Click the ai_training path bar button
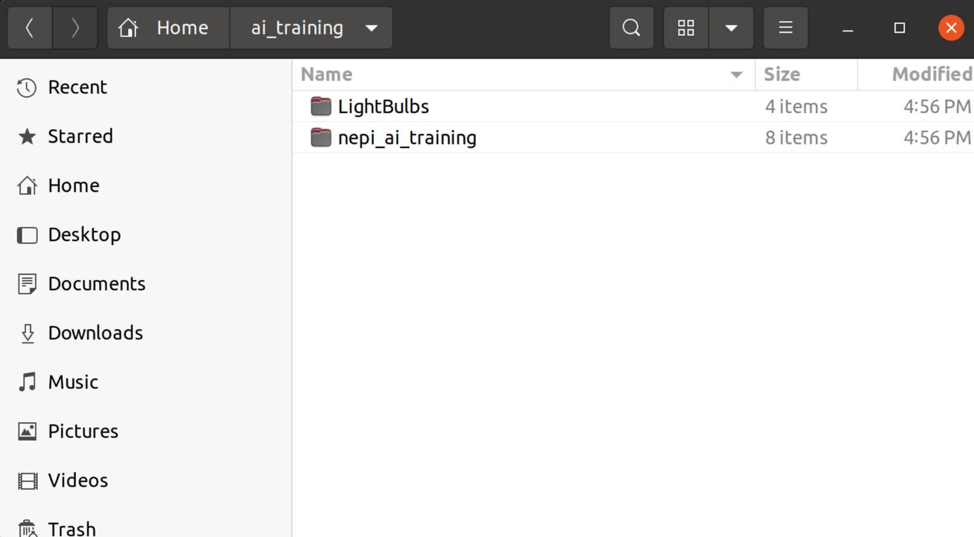The height and width of the screenshot is (537, 974). [x=297, y=28]
